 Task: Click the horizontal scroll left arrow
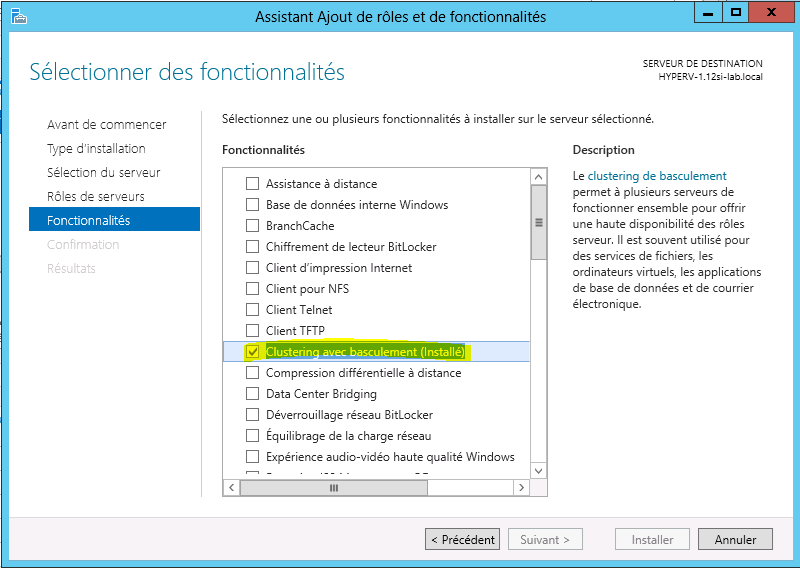pyautogui.click(x=232, y=487)
